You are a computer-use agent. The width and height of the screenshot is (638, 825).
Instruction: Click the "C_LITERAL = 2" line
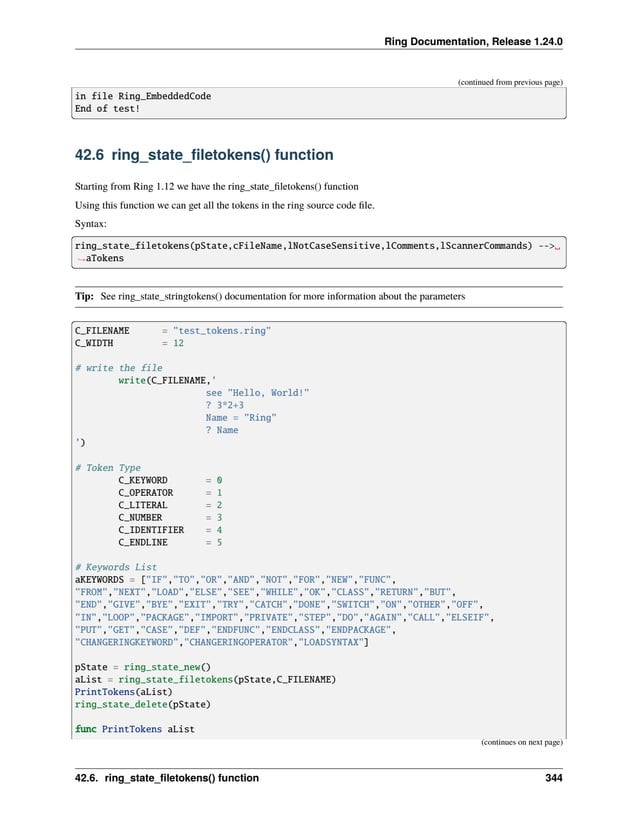pyautogui.click(x=170, y=505)
